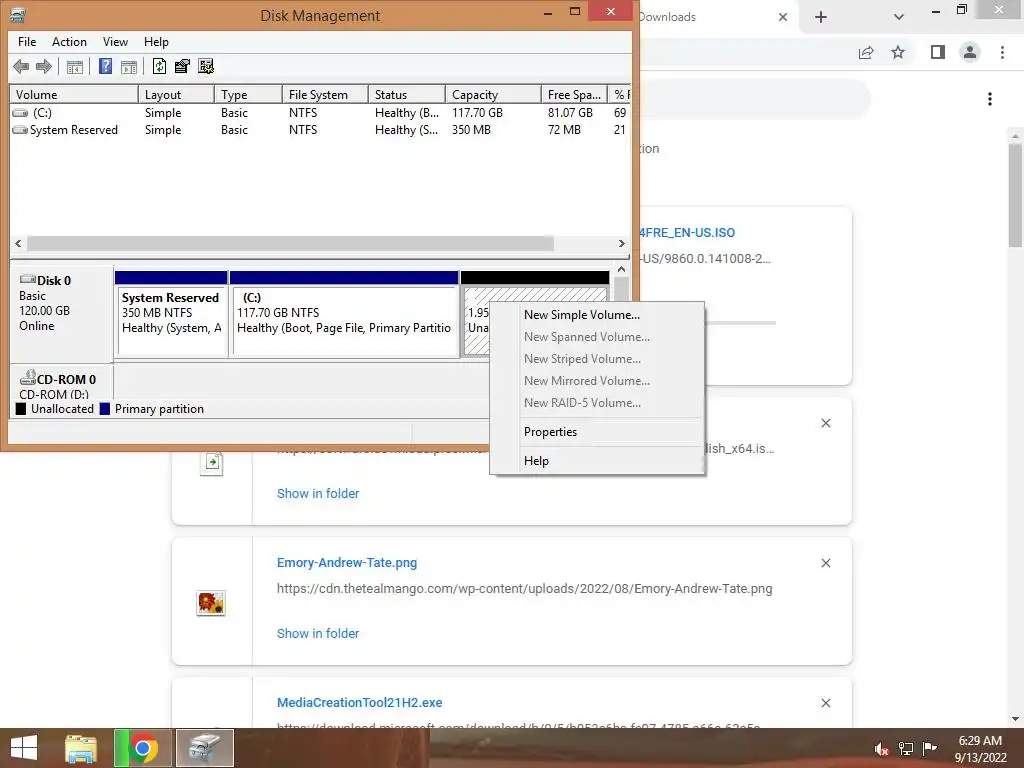The image size is (1024, 768).
Task: Click the network icon in system tray
Action: point(905,748)
